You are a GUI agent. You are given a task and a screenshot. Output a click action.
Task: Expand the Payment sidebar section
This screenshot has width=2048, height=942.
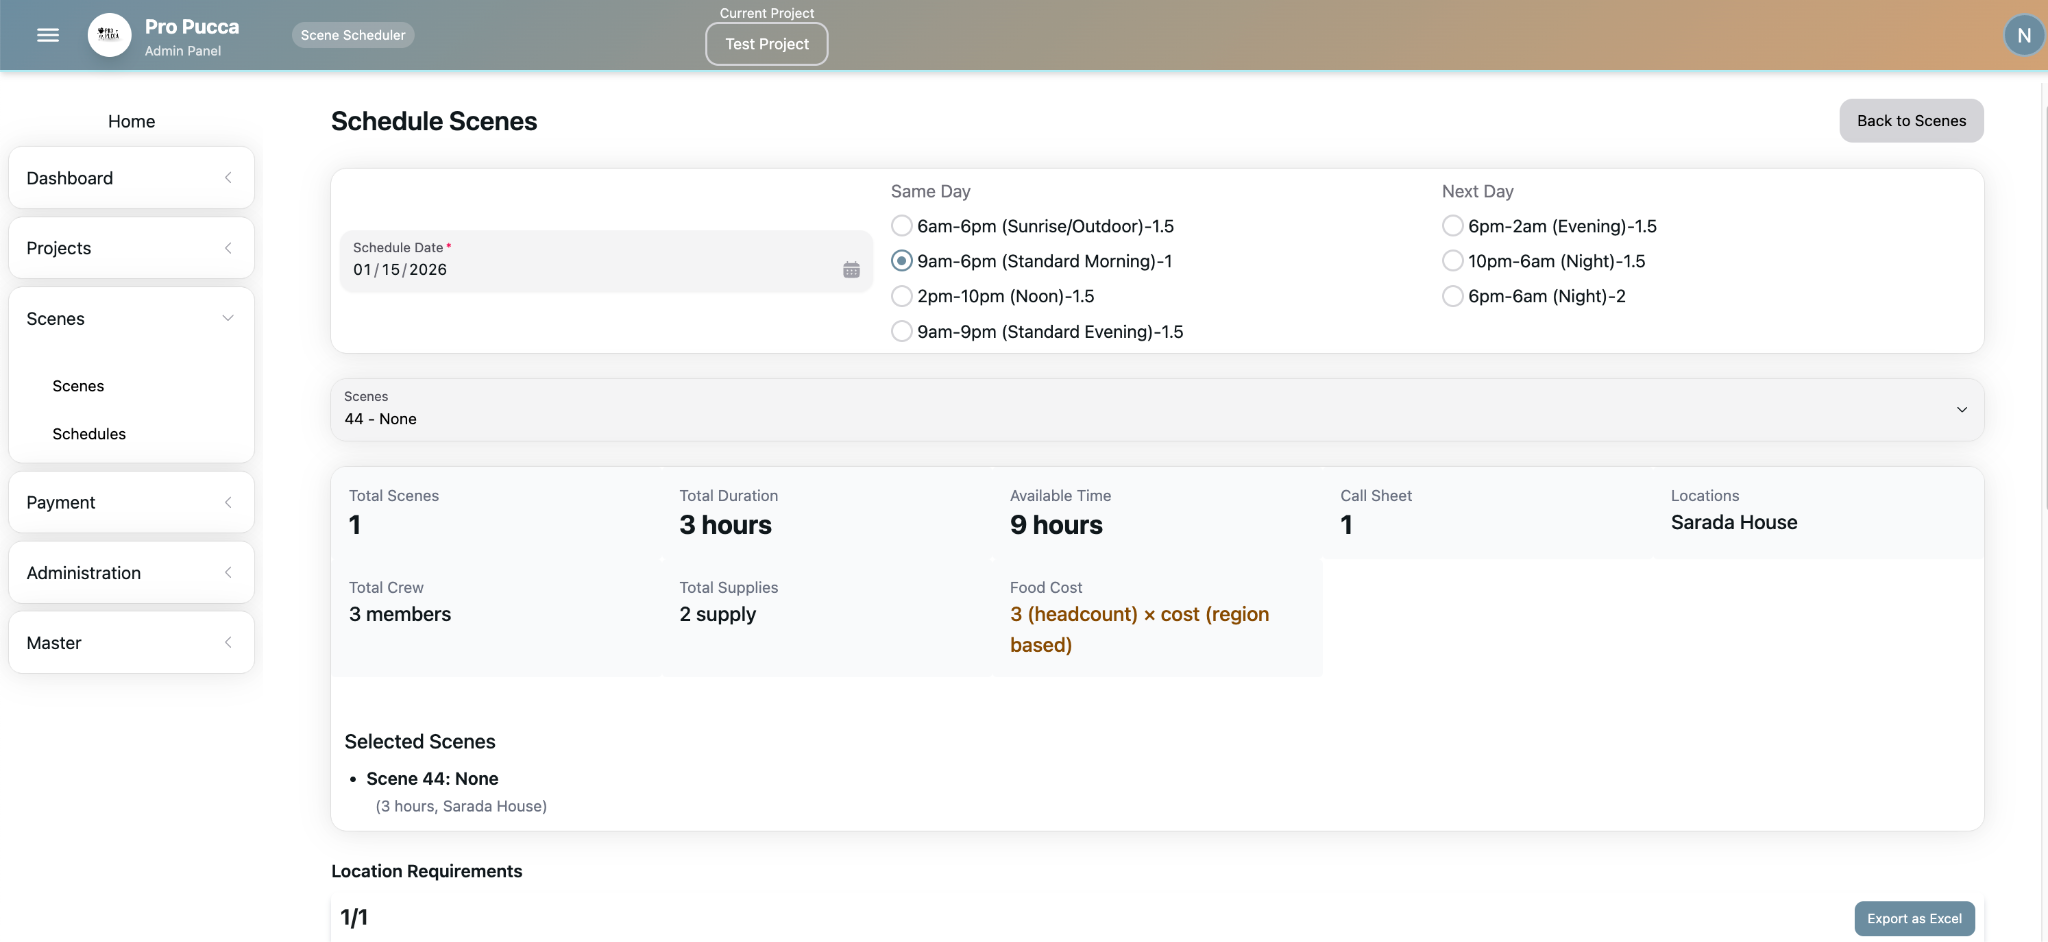(x=131, y=503)
